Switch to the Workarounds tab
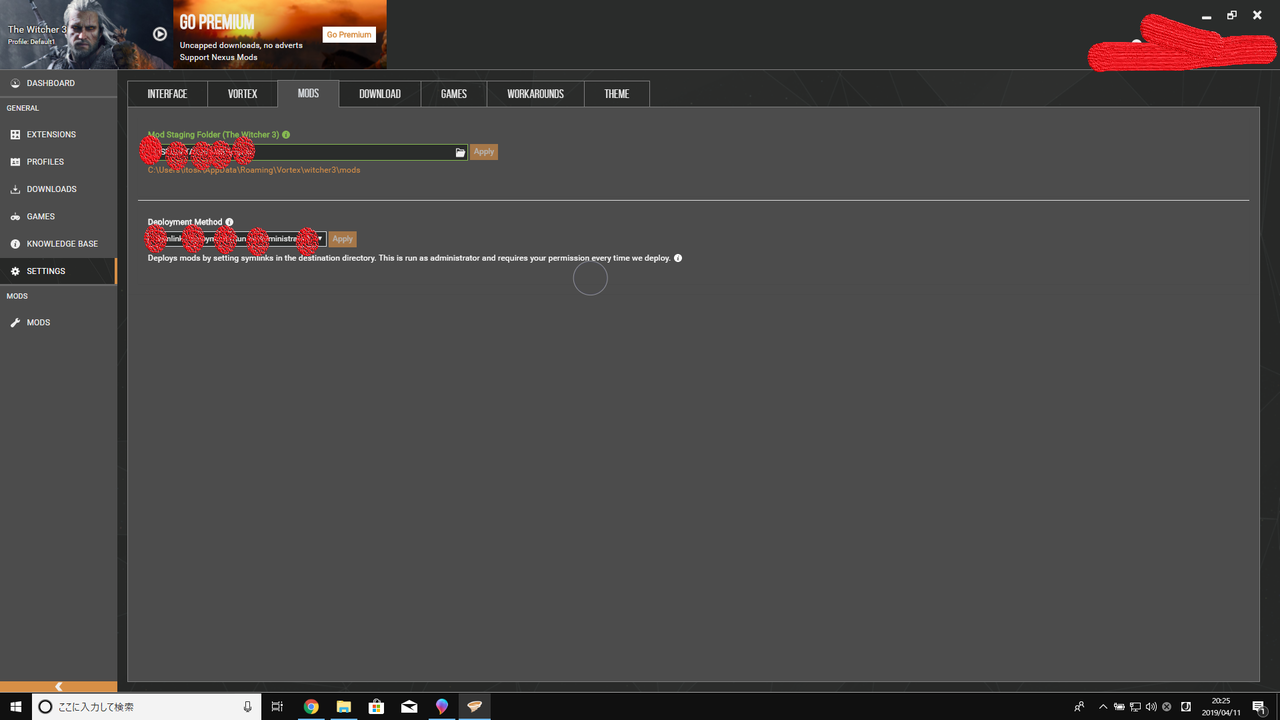 click(x=535, y=94)
